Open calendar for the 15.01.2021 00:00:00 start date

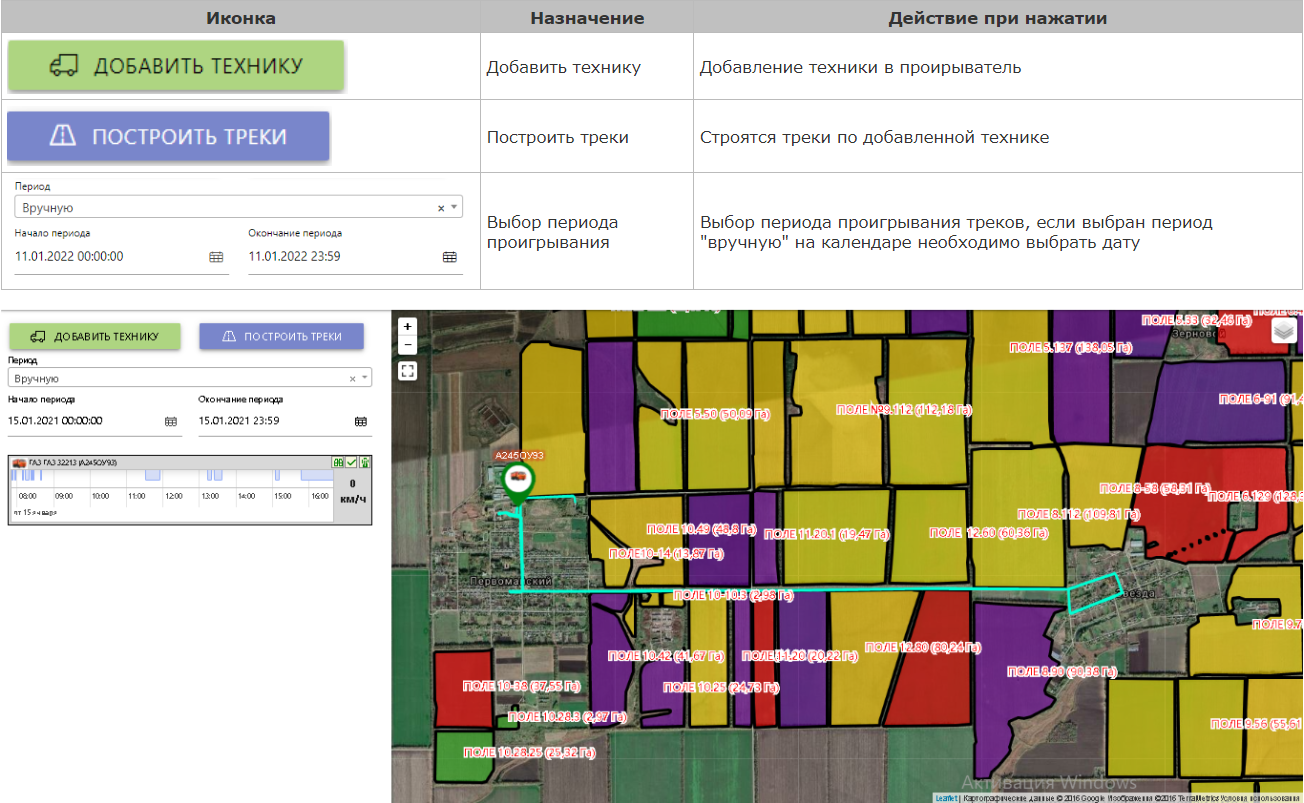click(171, 422)
